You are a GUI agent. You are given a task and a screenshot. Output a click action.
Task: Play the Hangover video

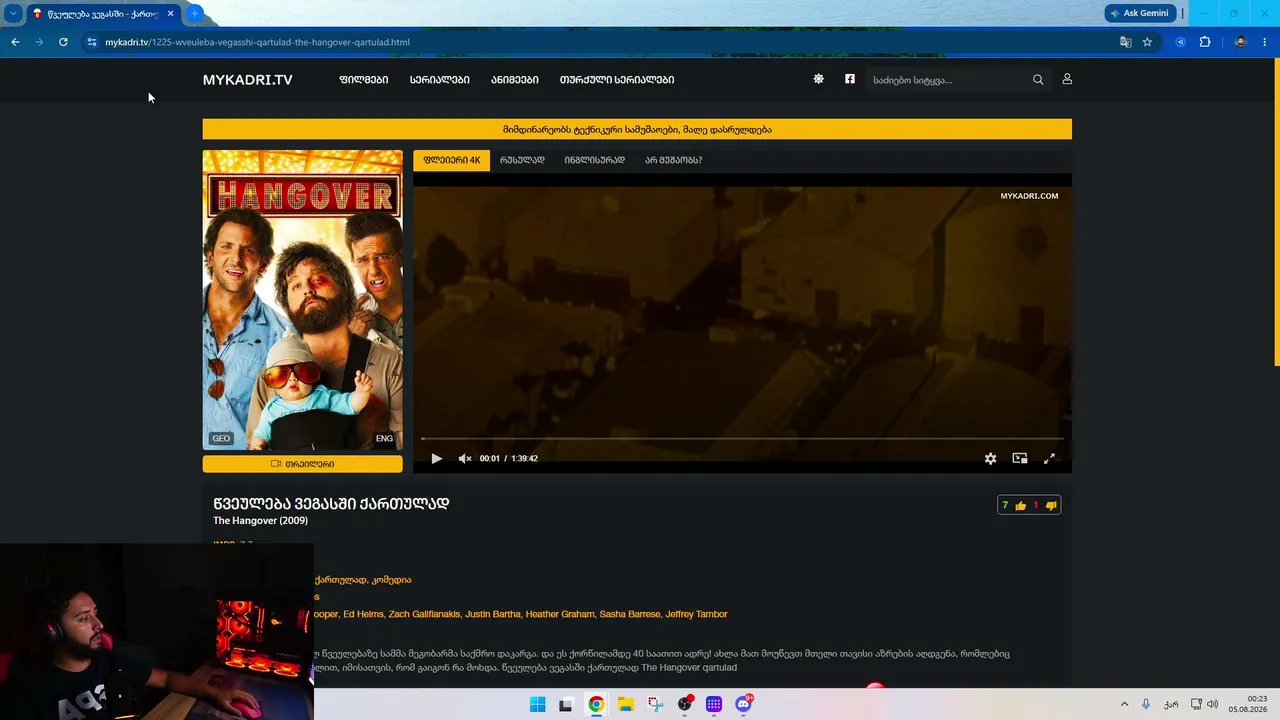point(436,459)
